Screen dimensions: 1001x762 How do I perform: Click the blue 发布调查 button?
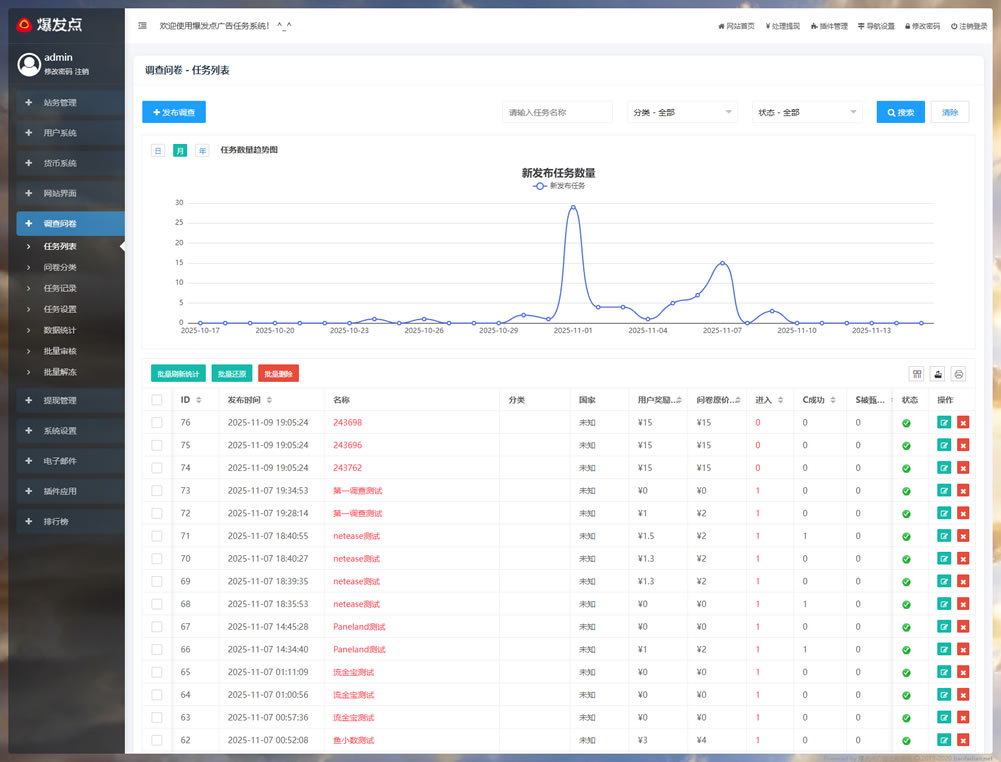click(x=174, y=113)
